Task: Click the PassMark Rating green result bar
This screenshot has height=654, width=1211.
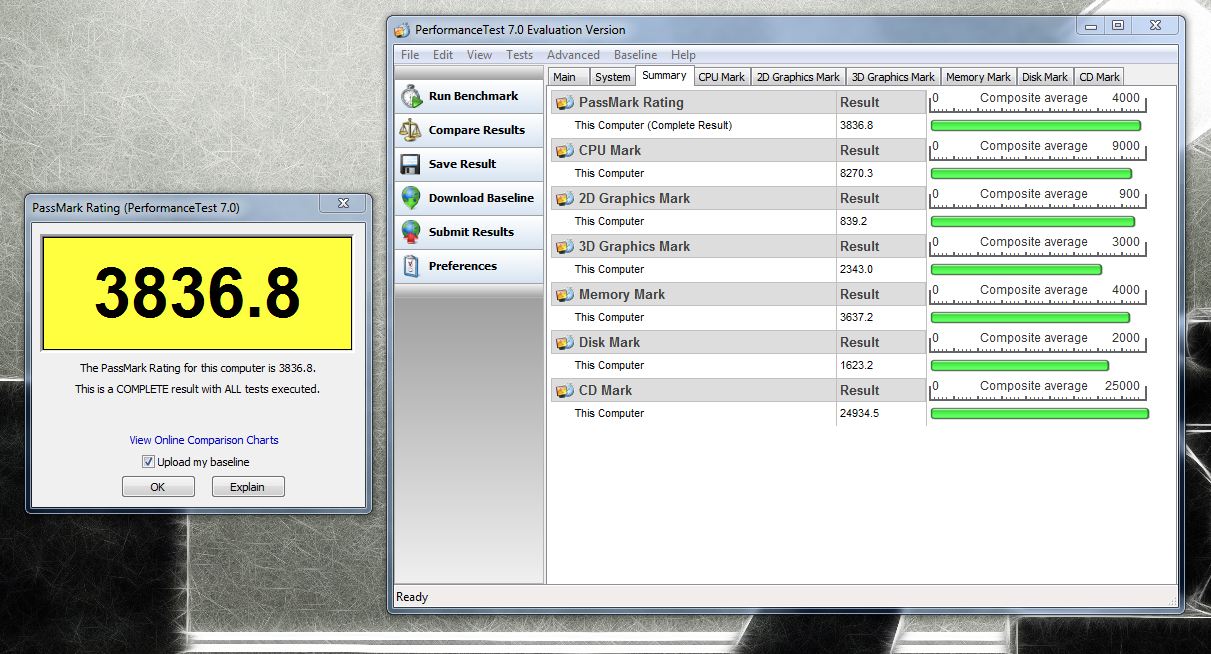Action: click(x=1036, y=126)
